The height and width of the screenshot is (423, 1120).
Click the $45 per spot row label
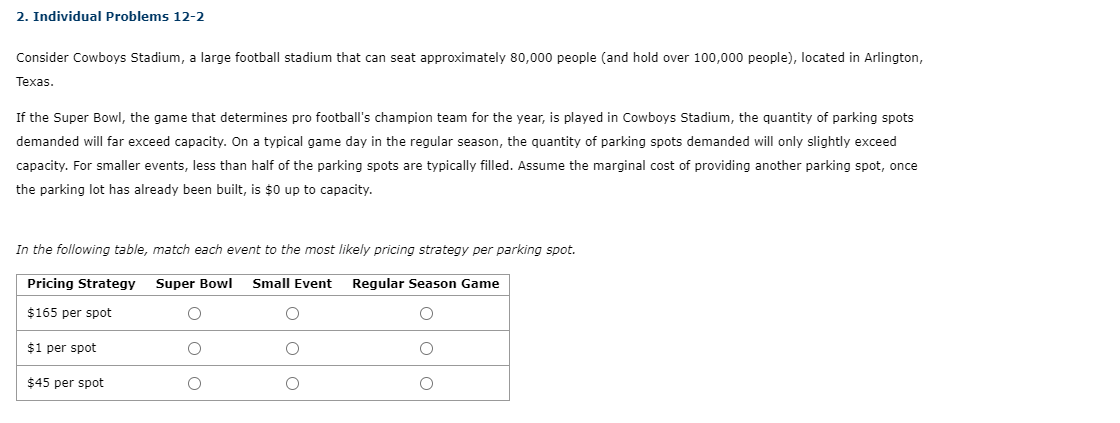click(x=66, y=383)
